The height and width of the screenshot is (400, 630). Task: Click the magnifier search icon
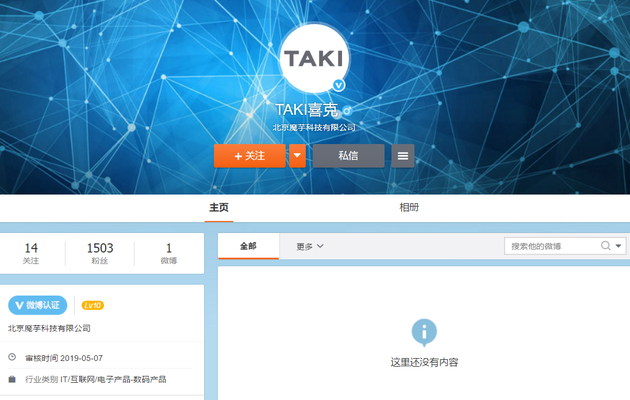click(605, 246)
